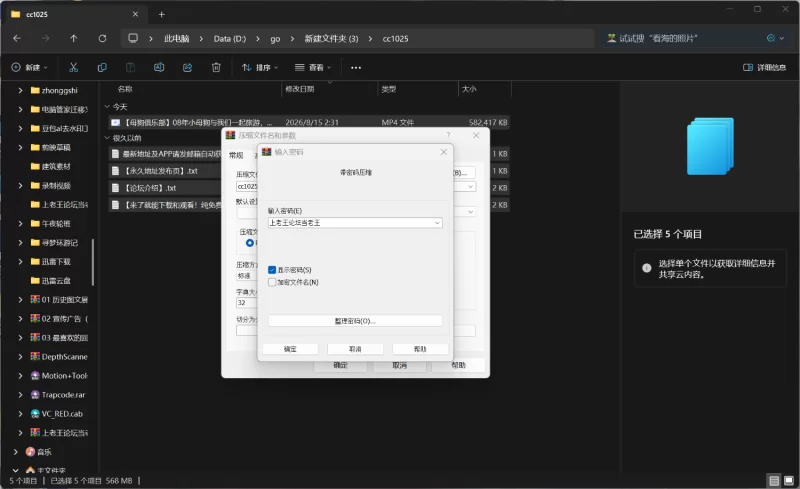This screenshot has width=800, height=489.
Task: Collapse the 今天 file group
Action: (x=107, y=107)
